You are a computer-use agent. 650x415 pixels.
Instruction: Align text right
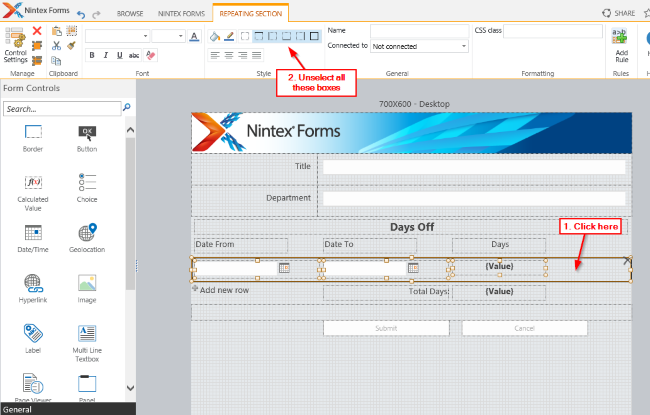click(x=243, y=55)
